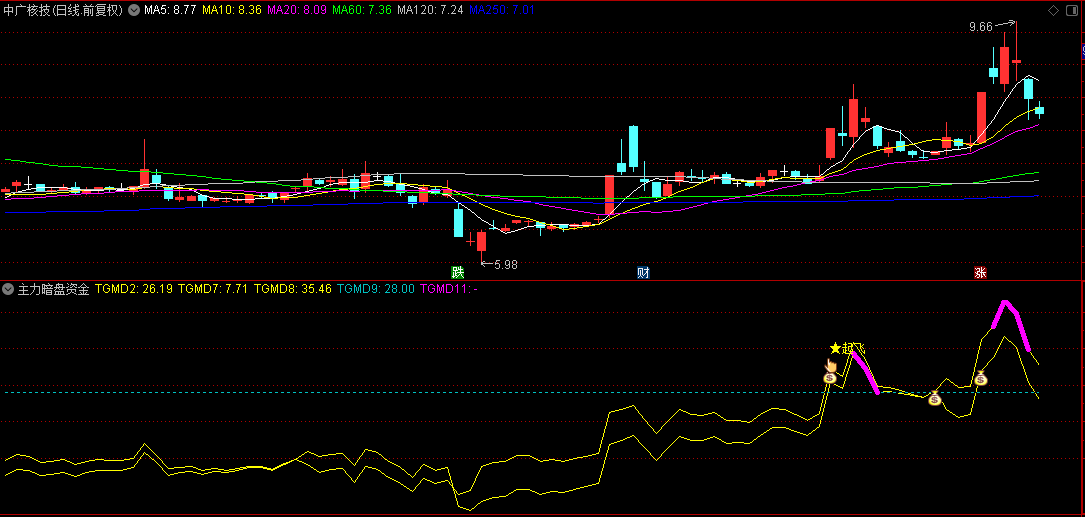
Task: Click the yellow star 起飞 signal
Action: (x=848, y=348)
